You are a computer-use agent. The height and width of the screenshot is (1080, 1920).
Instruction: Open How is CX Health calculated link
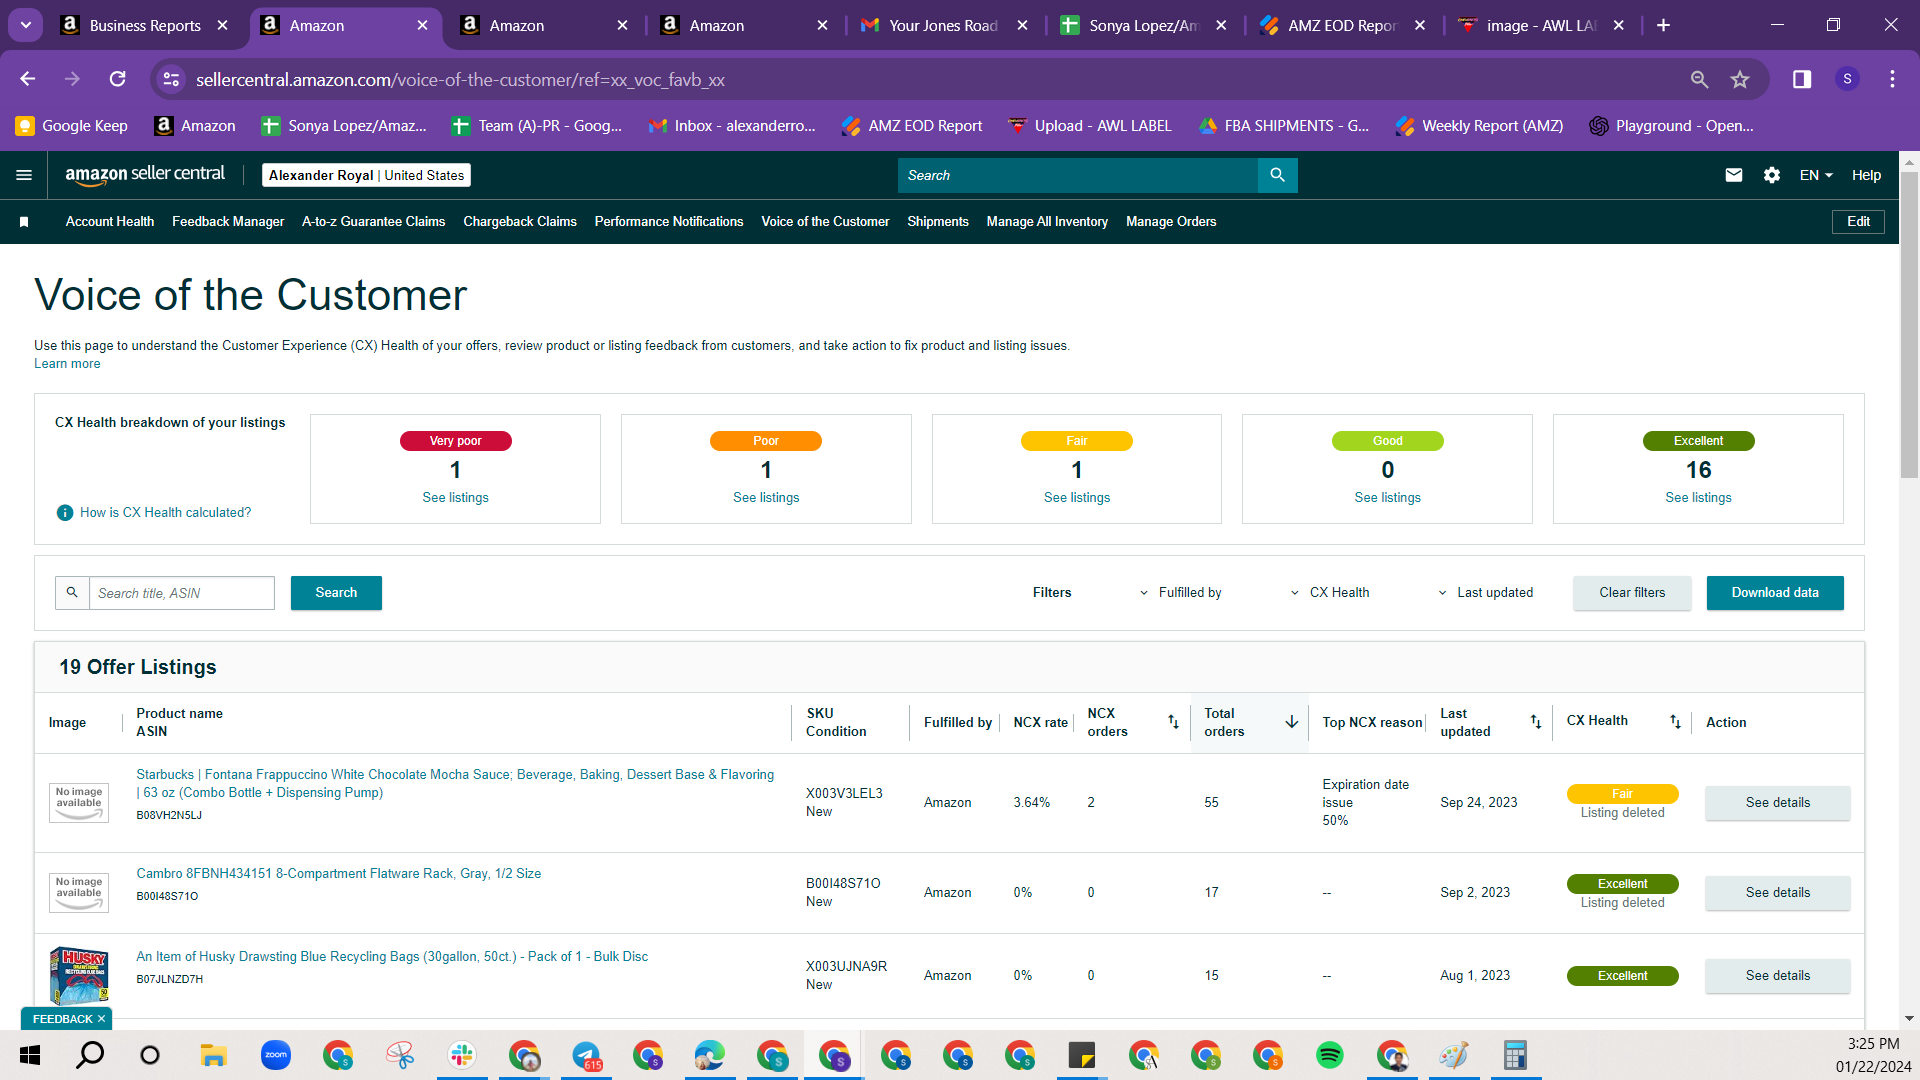pos(166,513)
